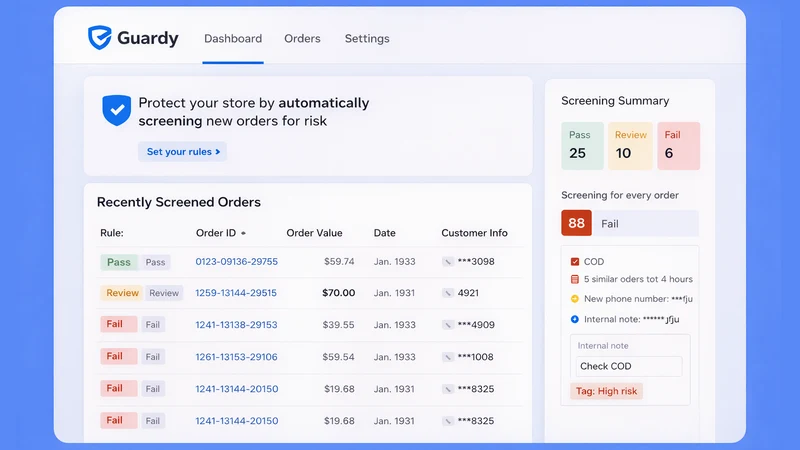
Task: Select the Fail 6 summary card
Action: coord(679,146)
